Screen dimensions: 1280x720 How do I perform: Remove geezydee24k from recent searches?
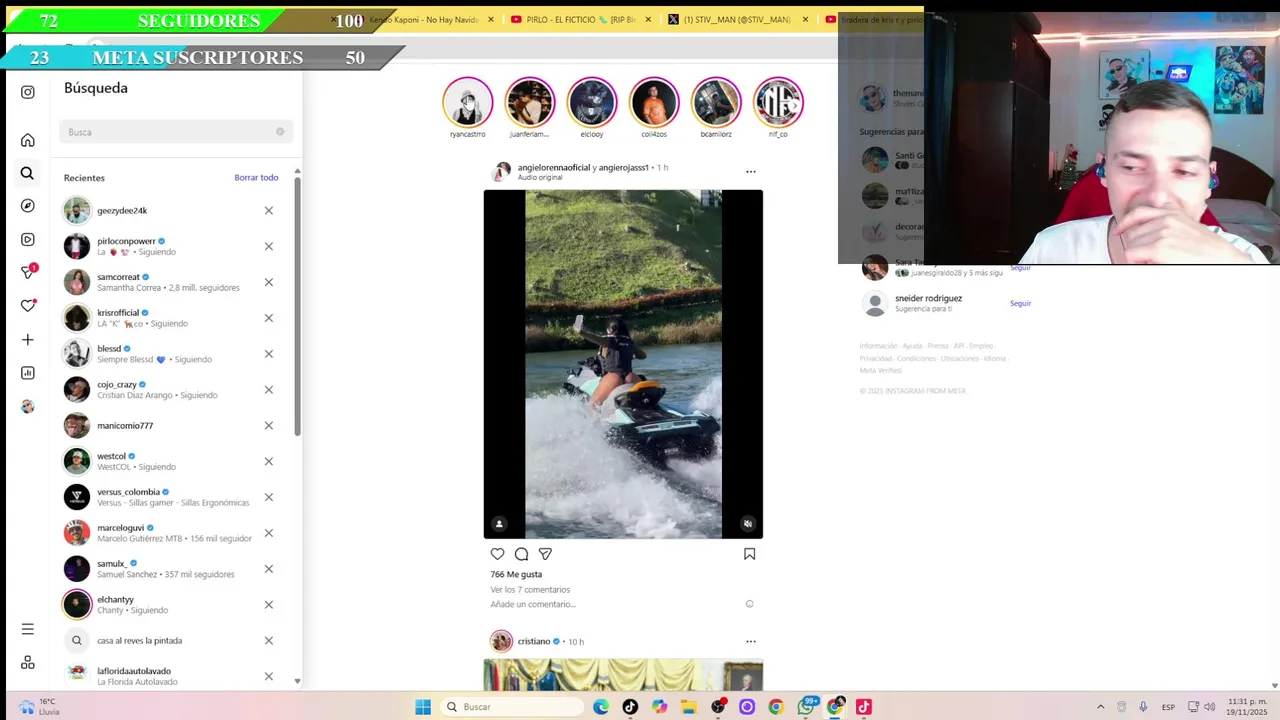(x=268, y=210)
